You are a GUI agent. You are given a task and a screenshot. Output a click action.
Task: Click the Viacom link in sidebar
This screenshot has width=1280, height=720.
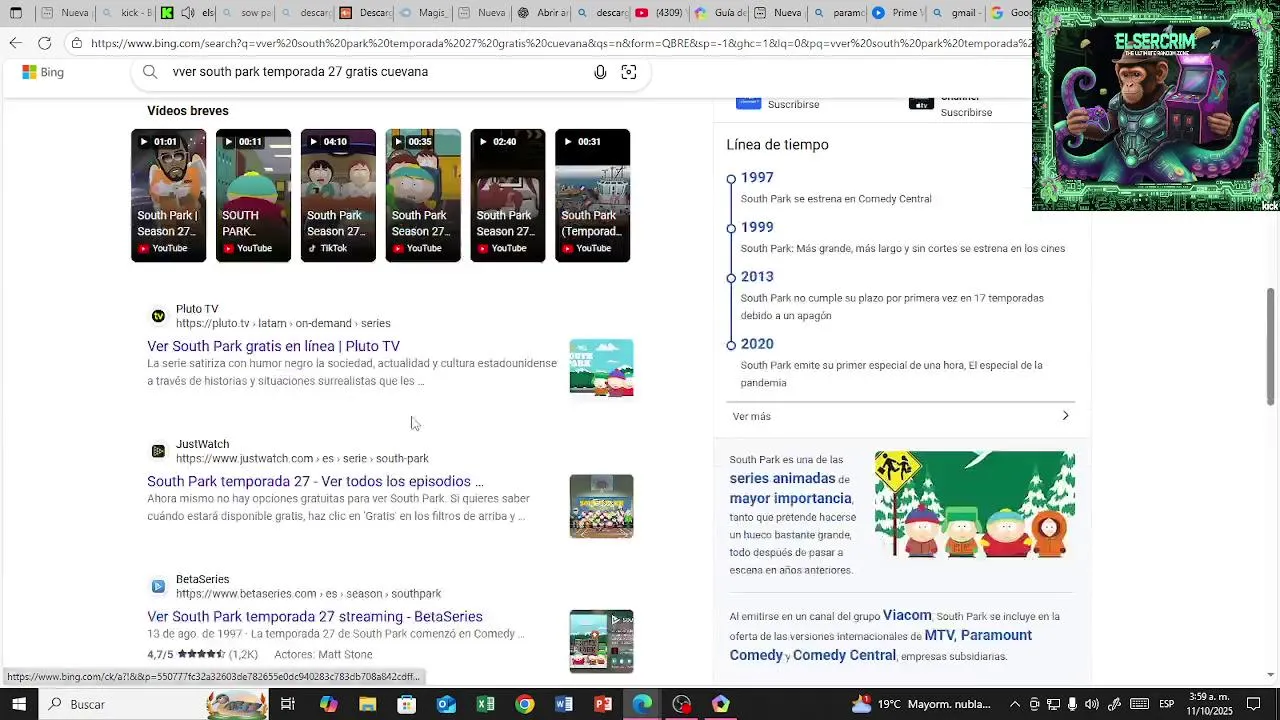[907, 616]
